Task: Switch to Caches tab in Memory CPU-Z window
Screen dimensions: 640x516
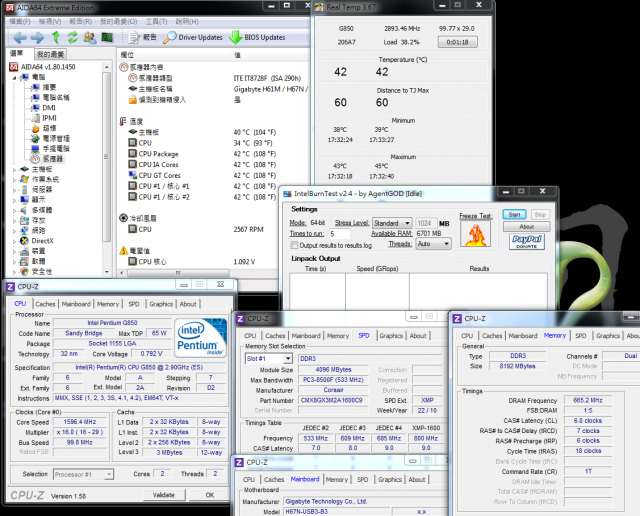Action: 492,336
